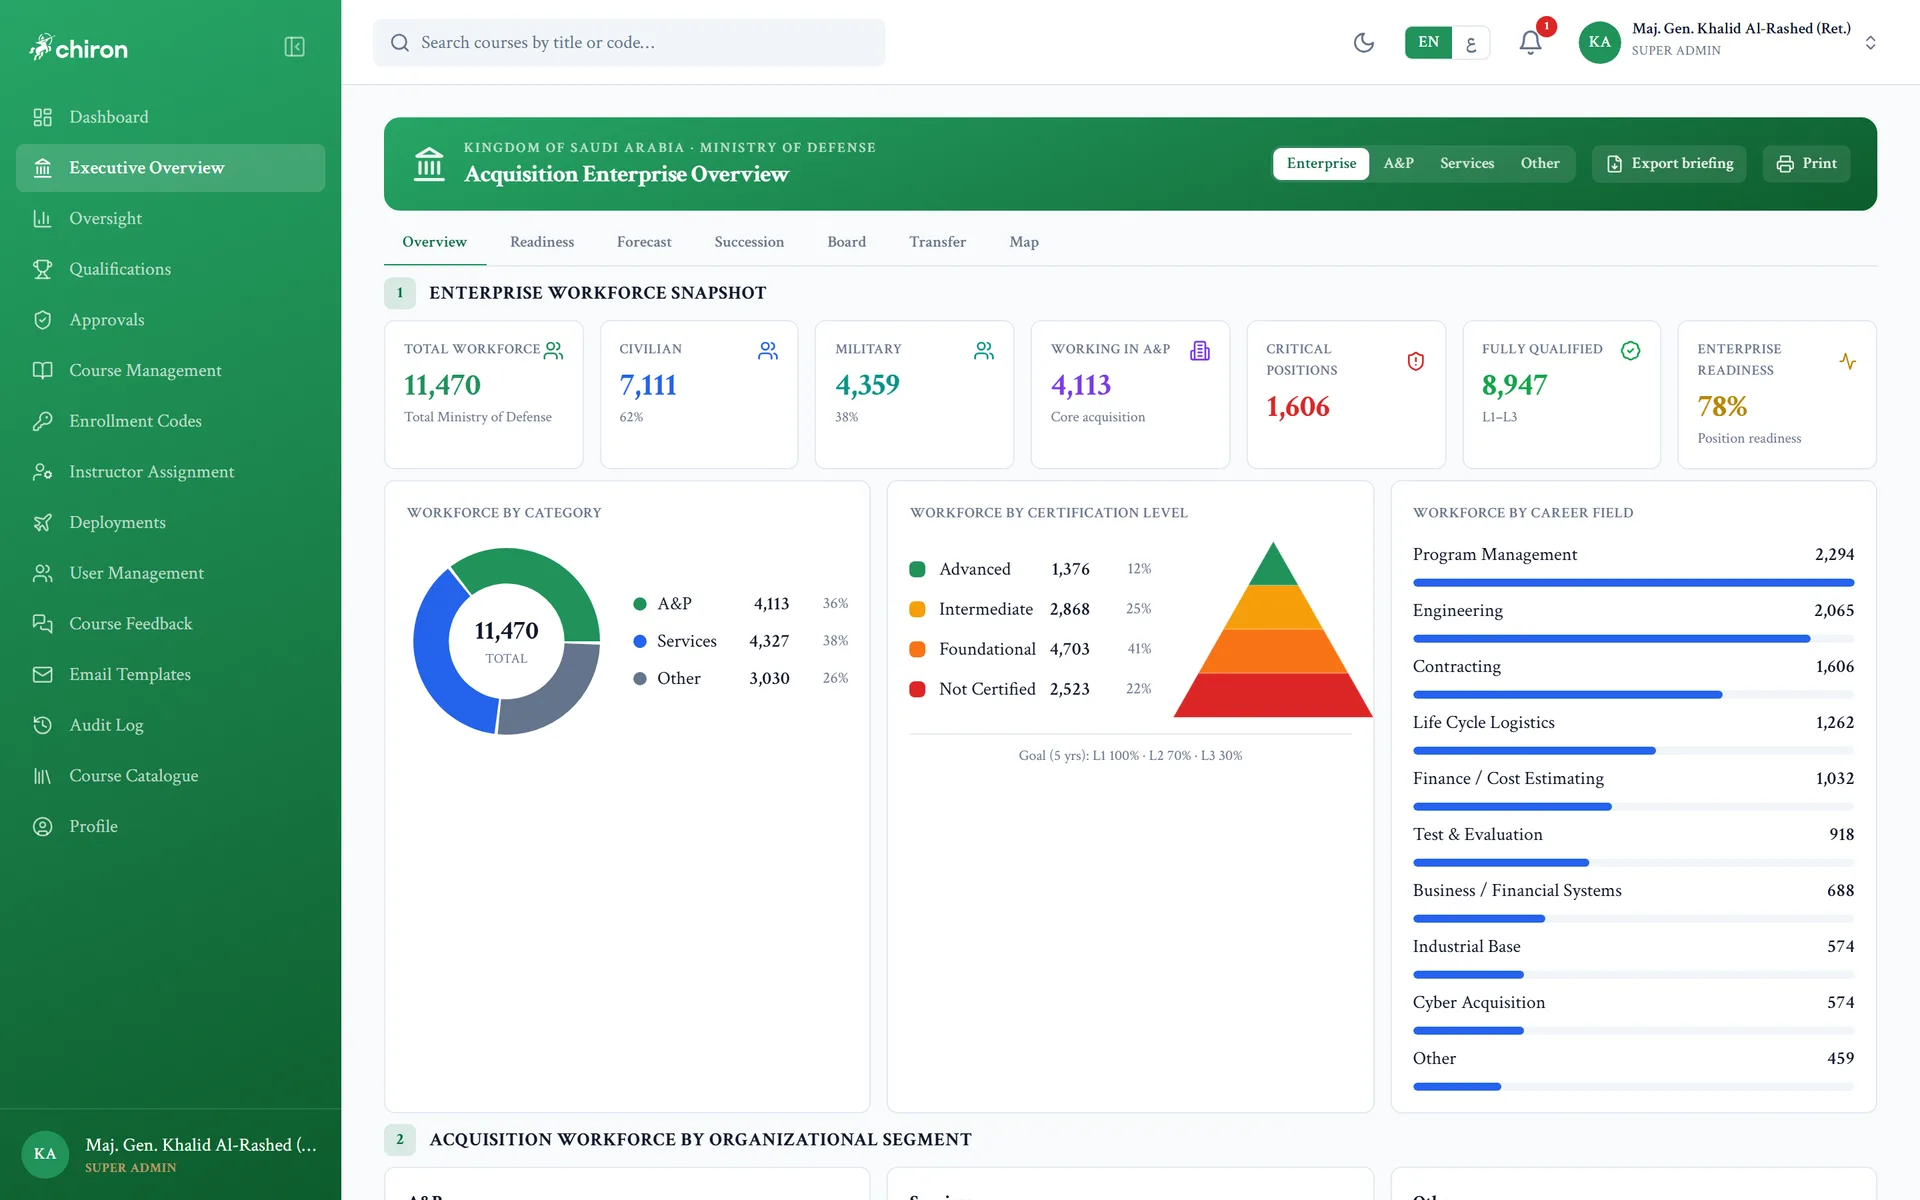Click the Program Management progress bar
This screenshot has width=1920, height=1200.
coord(1633,582)
